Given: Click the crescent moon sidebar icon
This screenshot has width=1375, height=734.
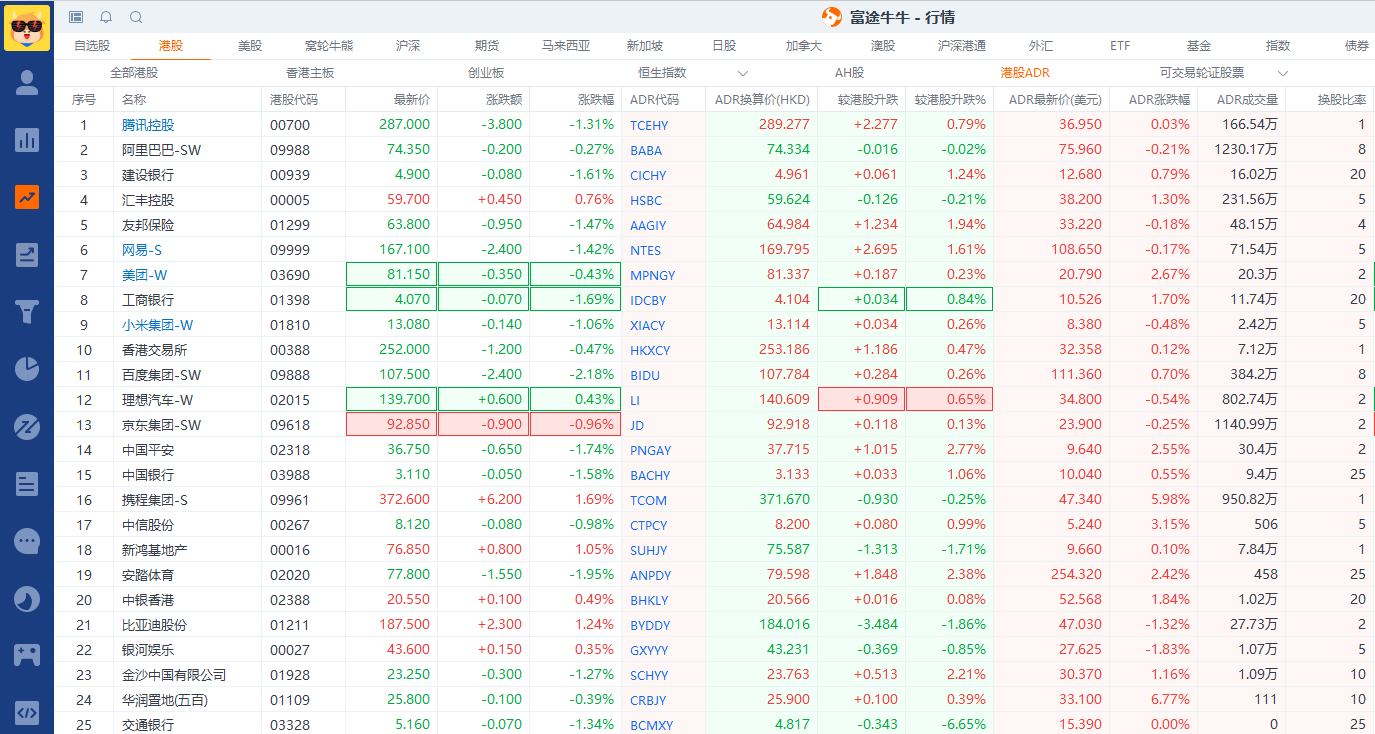Looking at the screenshot, I should (x=27, y=599).
